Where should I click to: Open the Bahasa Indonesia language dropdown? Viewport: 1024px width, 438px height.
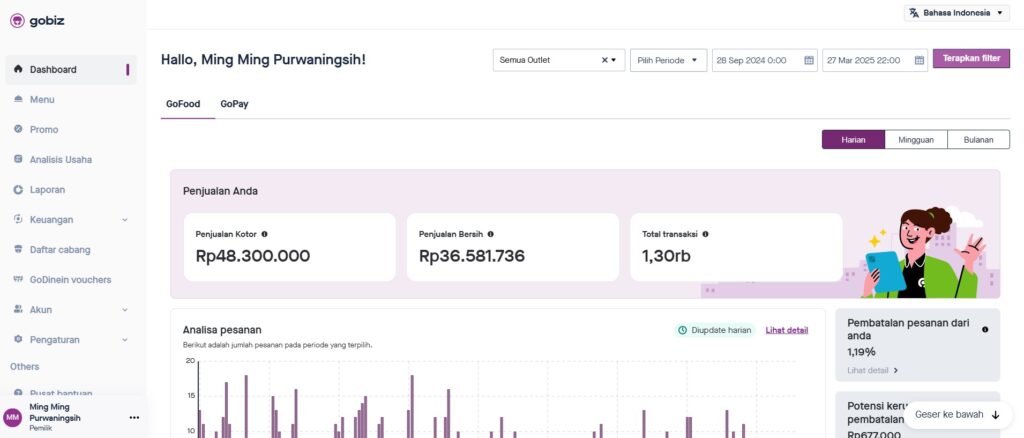click(957, 12)
